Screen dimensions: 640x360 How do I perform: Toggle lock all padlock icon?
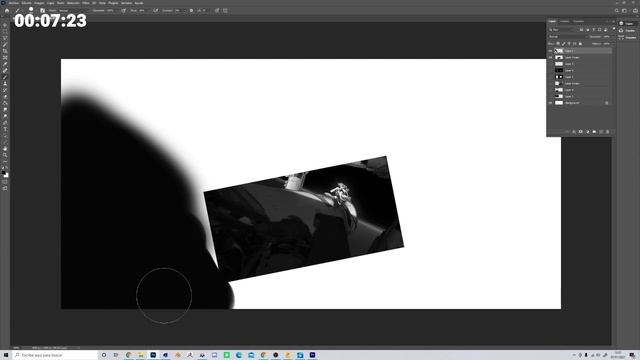coord(580,44)
